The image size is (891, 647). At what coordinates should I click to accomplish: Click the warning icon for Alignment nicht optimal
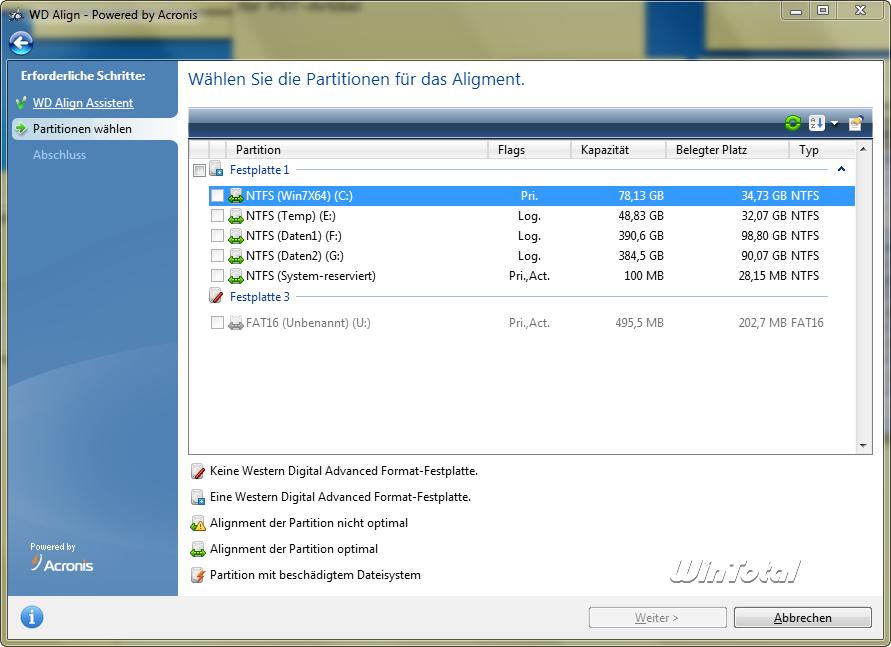point(198,523)
